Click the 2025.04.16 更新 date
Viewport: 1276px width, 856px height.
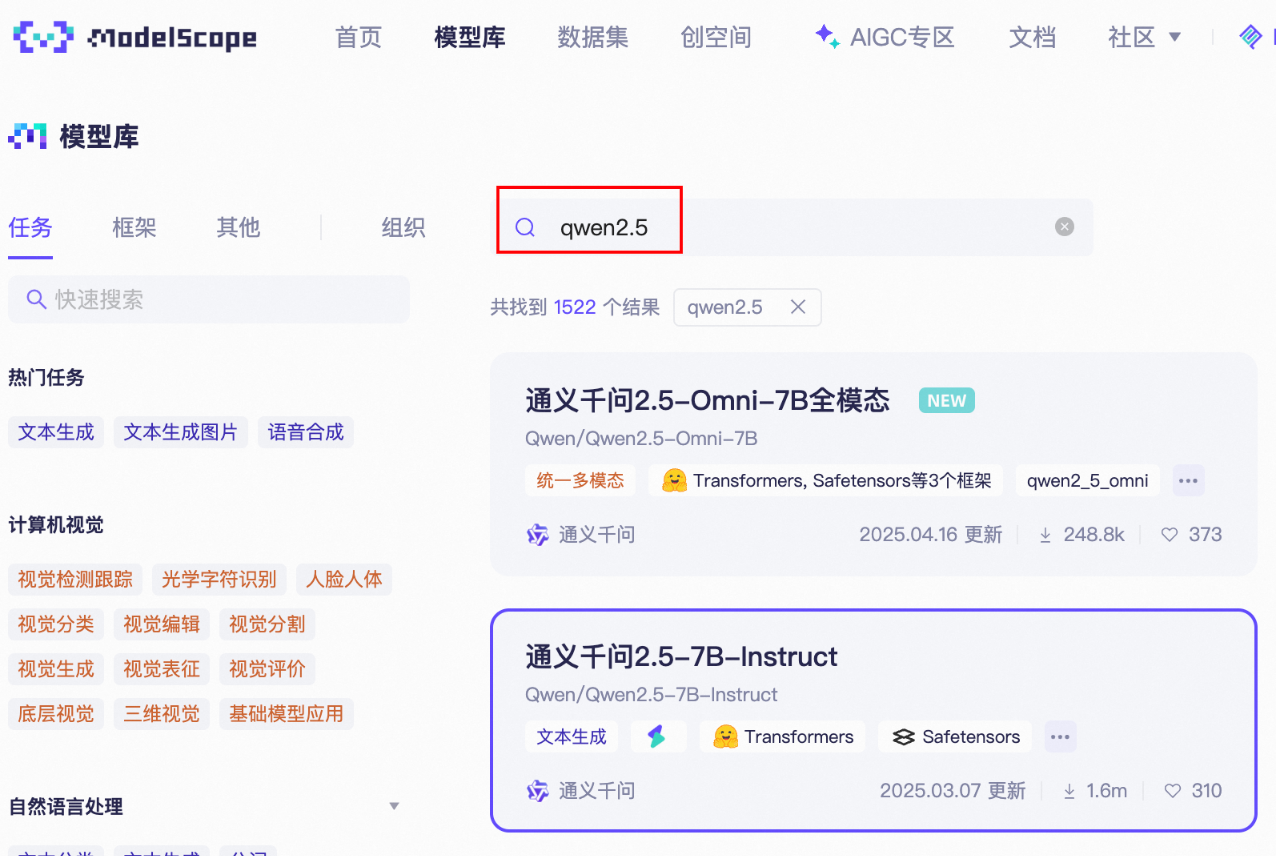pos(931,535)
